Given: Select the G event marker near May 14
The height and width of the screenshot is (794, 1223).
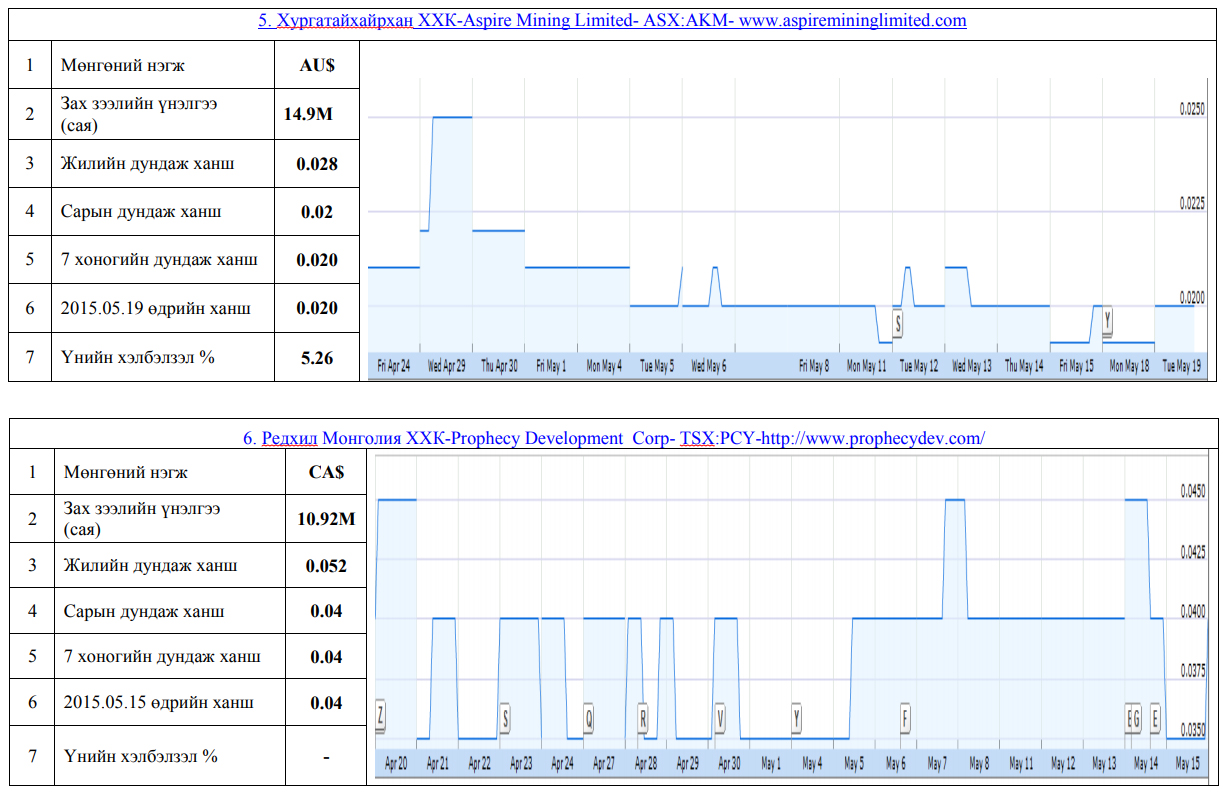Looking at the screenshot, I should tap(1136, 717).
